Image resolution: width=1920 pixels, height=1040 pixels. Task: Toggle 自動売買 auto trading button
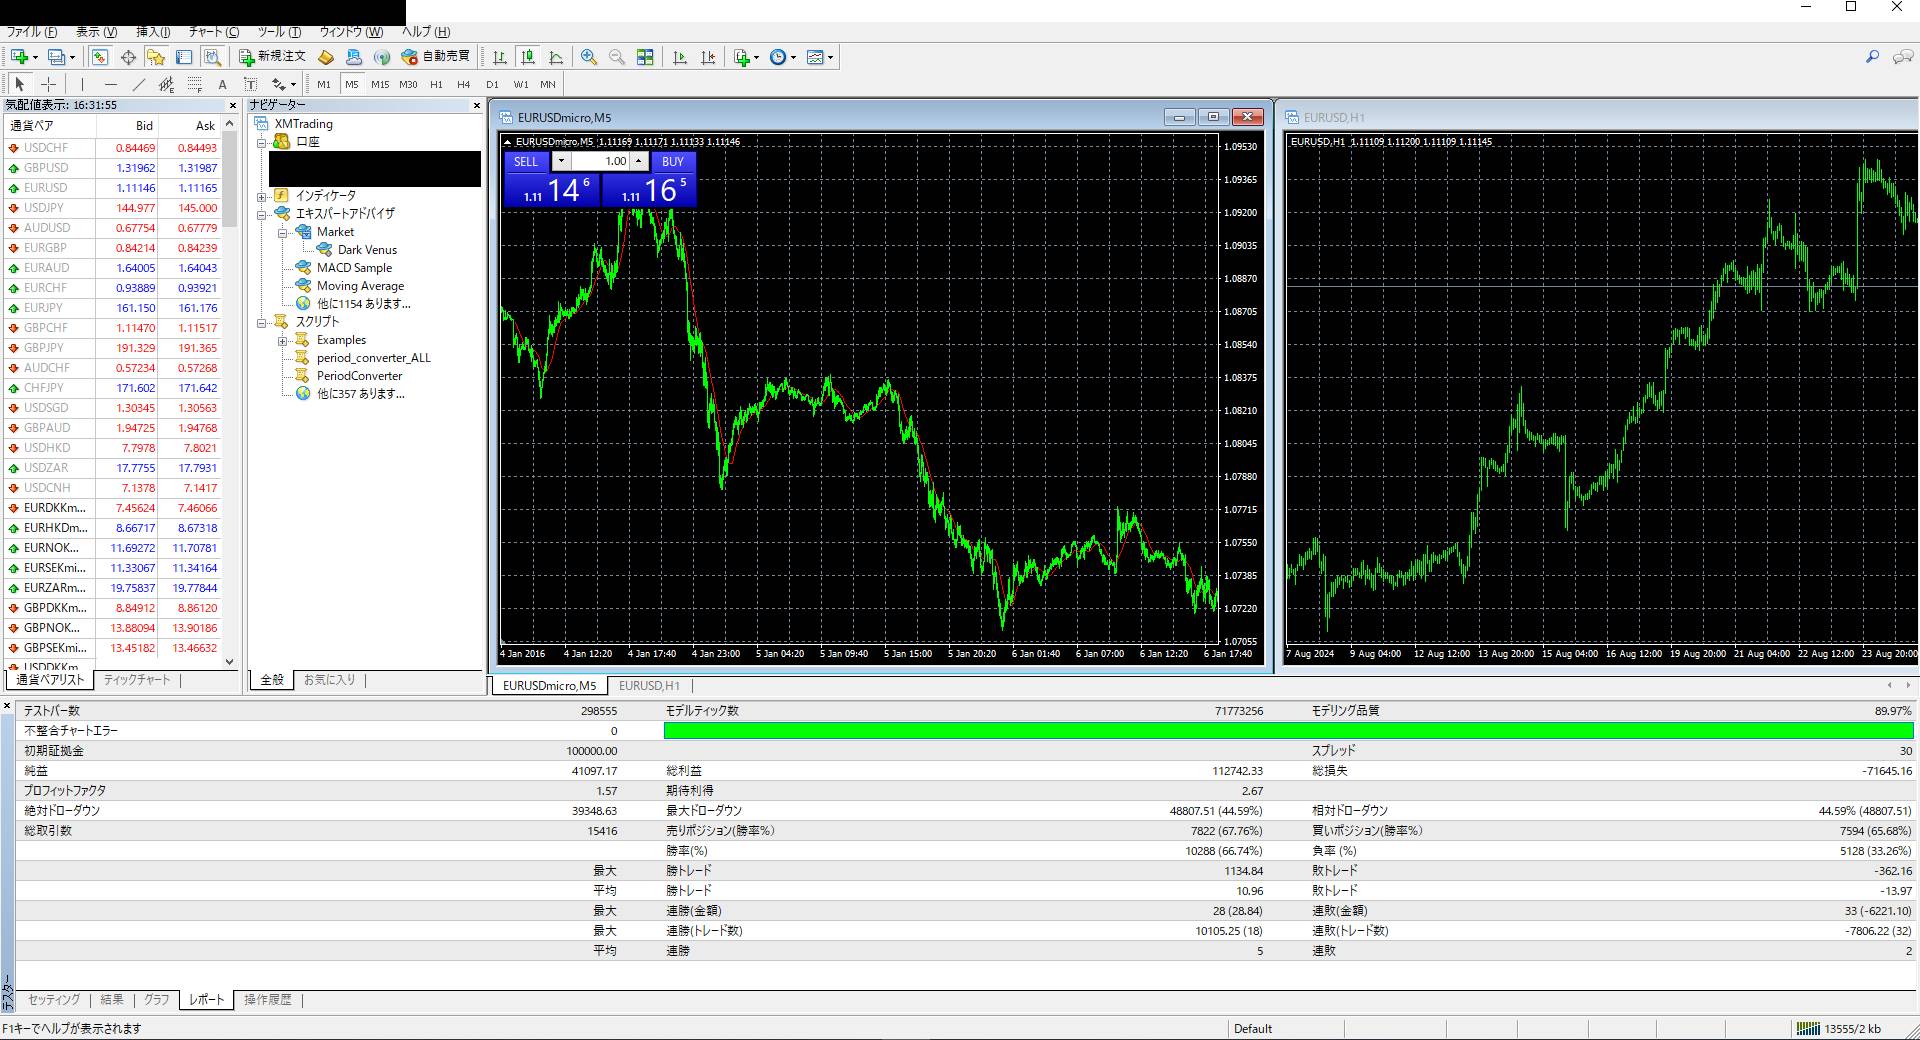(x=435, y=57)
